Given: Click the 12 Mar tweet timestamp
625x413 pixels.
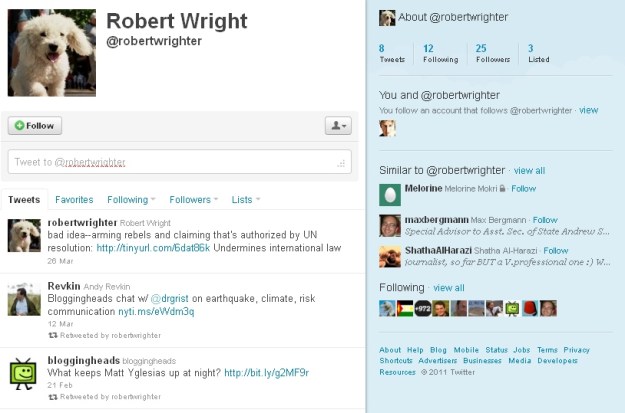Looking at the screenshot, I should (x=60, y=324).
